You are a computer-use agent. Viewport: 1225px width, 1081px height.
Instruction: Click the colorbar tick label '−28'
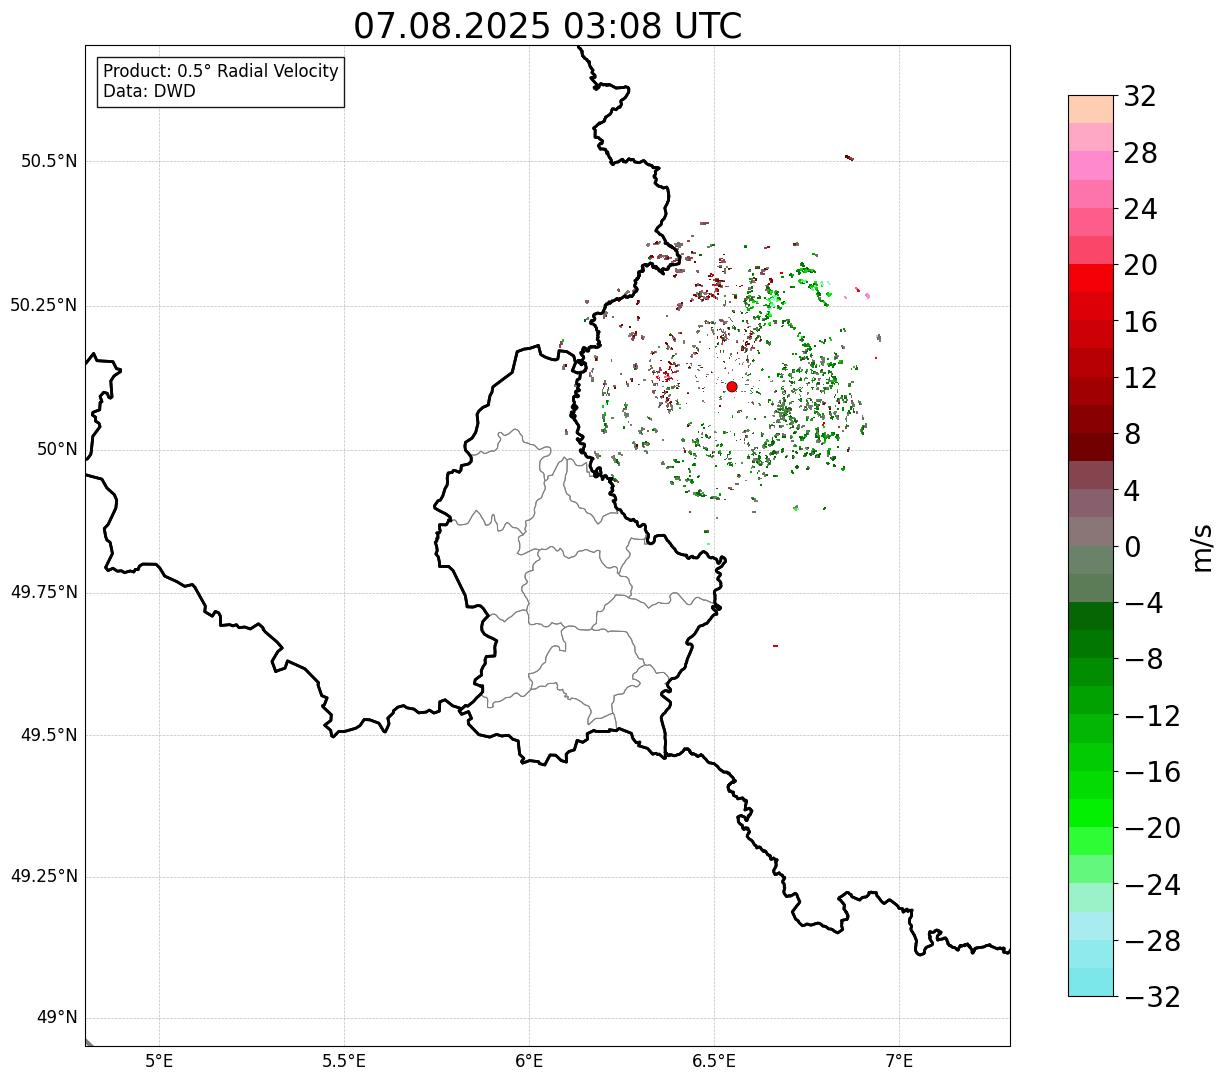pyautogui.click(x=1152, y=941)
